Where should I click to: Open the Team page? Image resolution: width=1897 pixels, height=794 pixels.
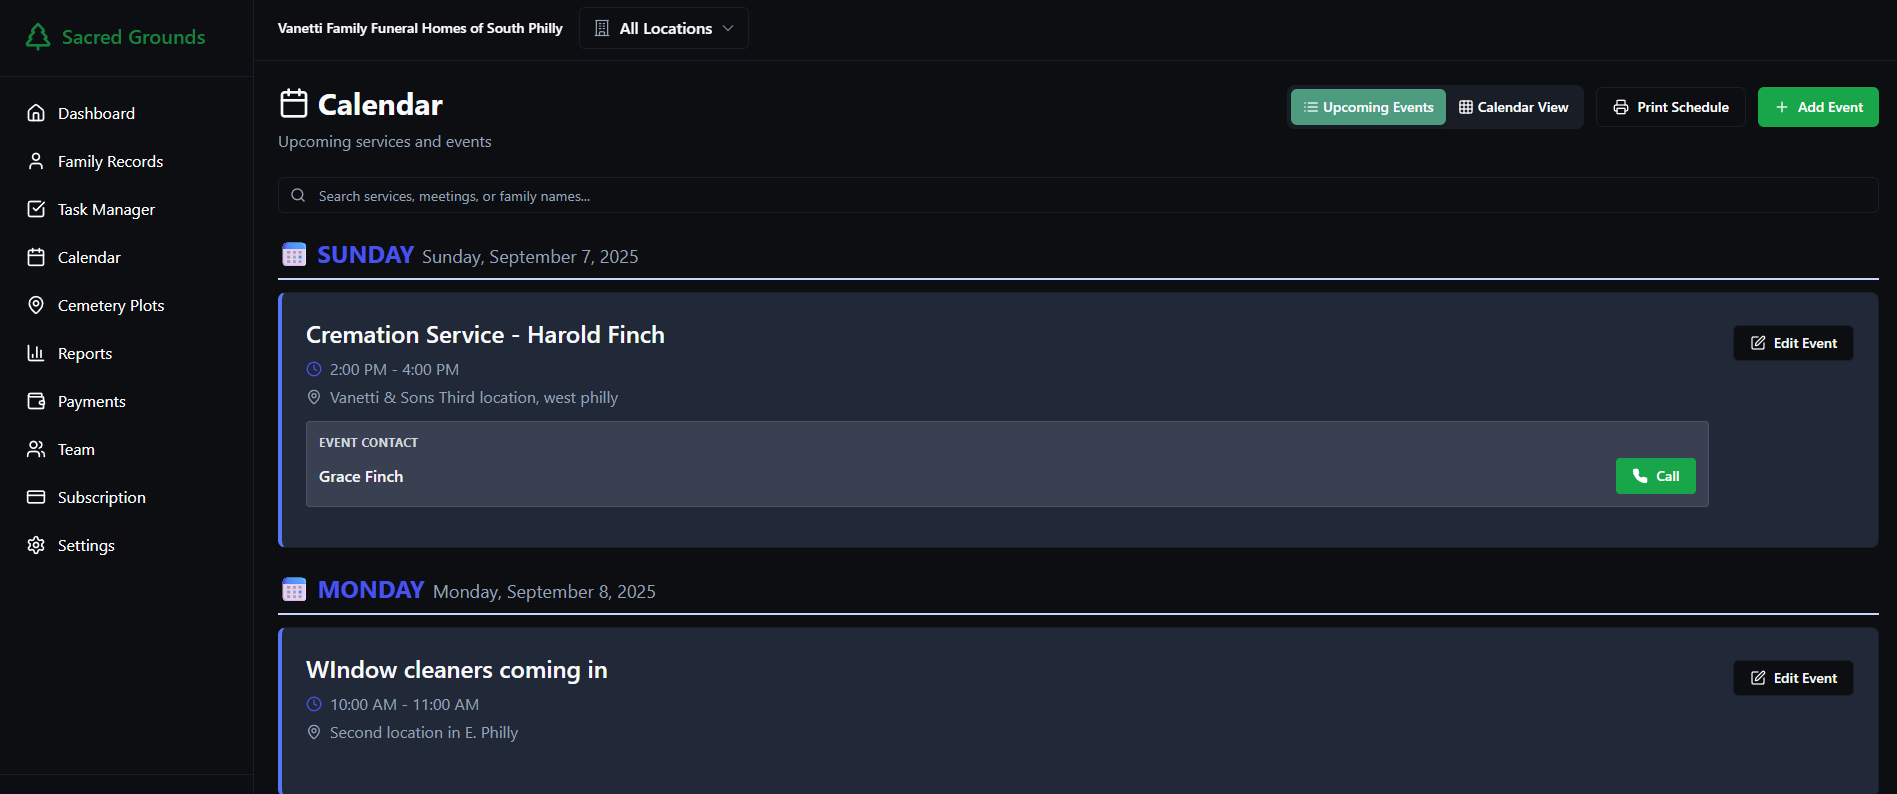76,449
